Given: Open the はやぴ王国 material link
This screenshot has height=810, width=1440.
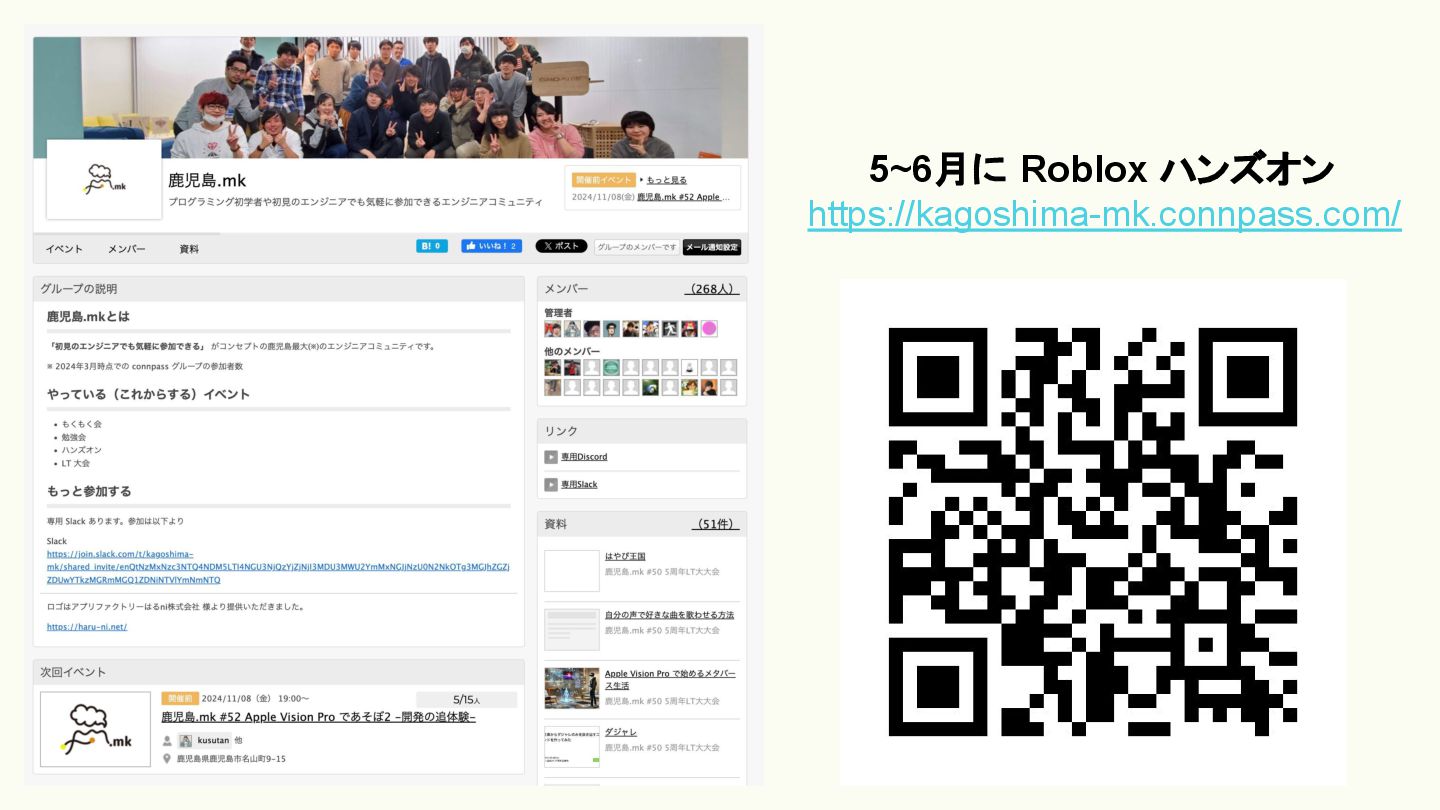Looking at the screenshot, I should click(625, 556).
